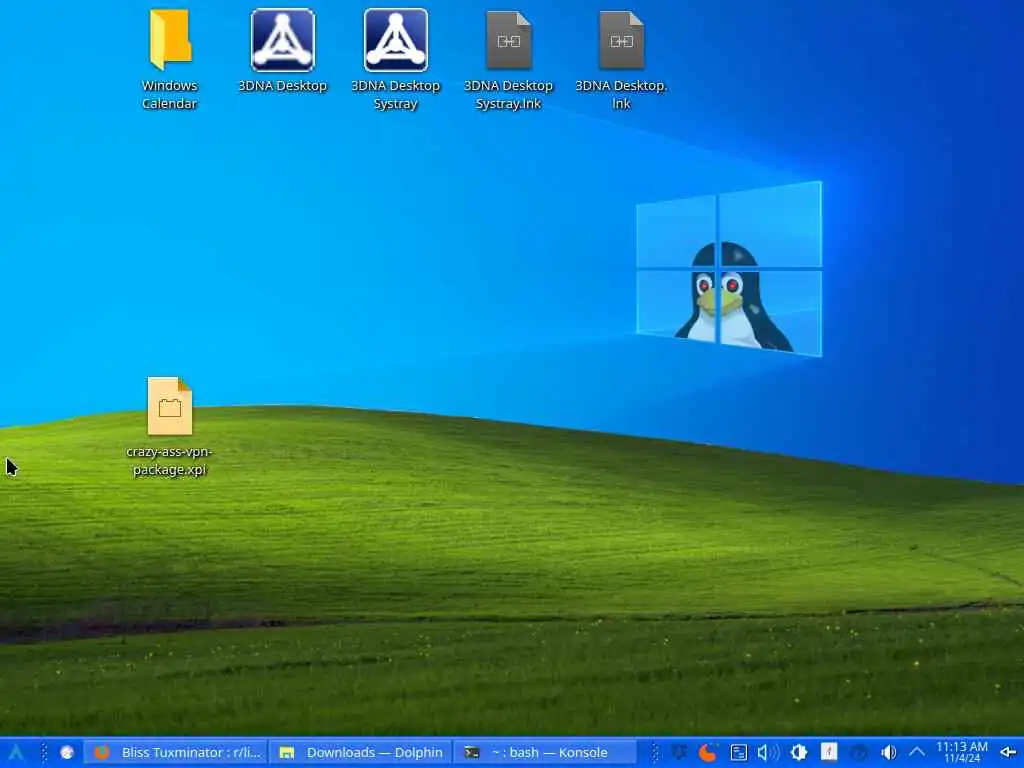Click the white document tray icon
1024x768 pixels.
[x=829, y=753]
